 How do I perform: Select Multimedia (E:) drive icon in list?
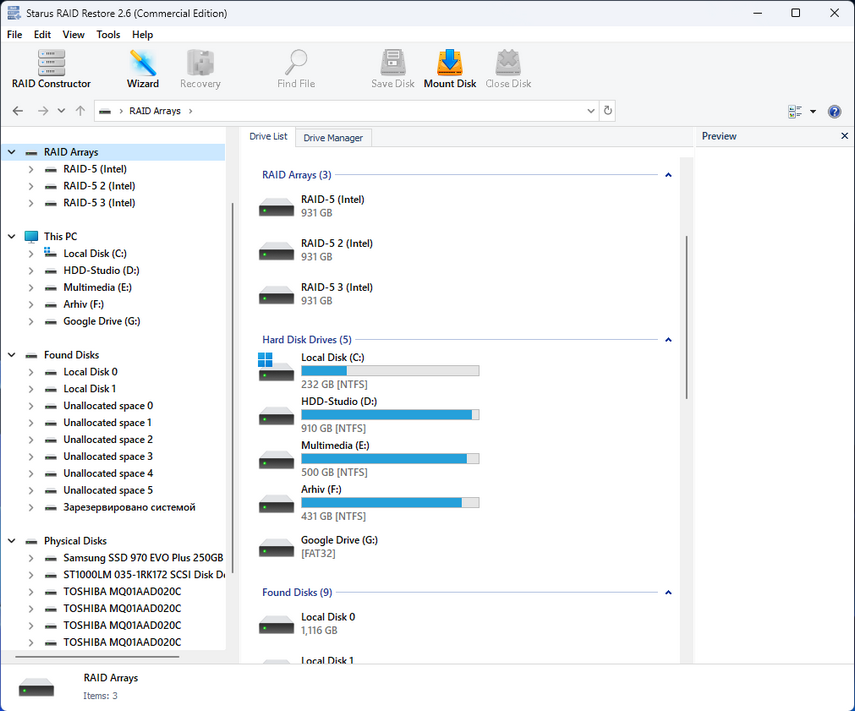pos(276,459)
